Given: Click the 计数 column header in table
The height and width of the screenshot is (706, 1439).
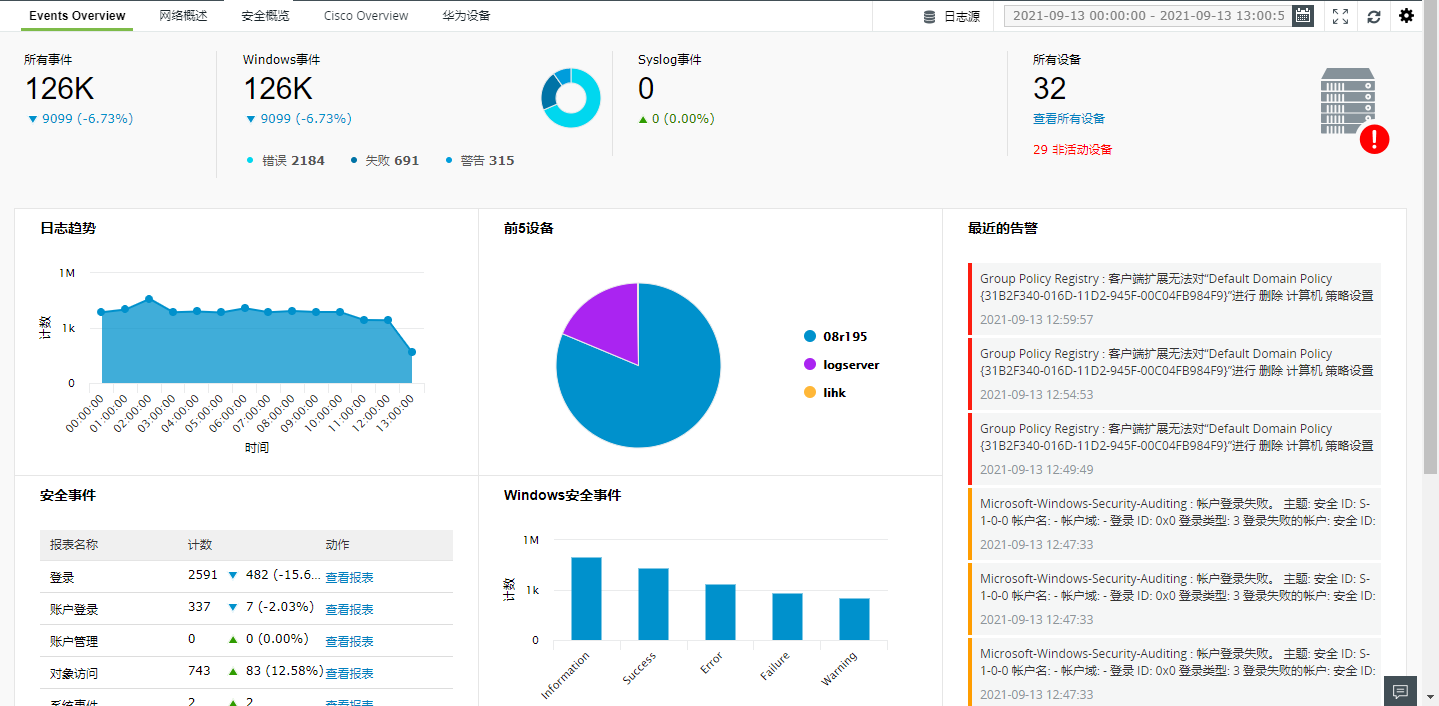Looking at the screenshot, I should (x=200, y=545).
